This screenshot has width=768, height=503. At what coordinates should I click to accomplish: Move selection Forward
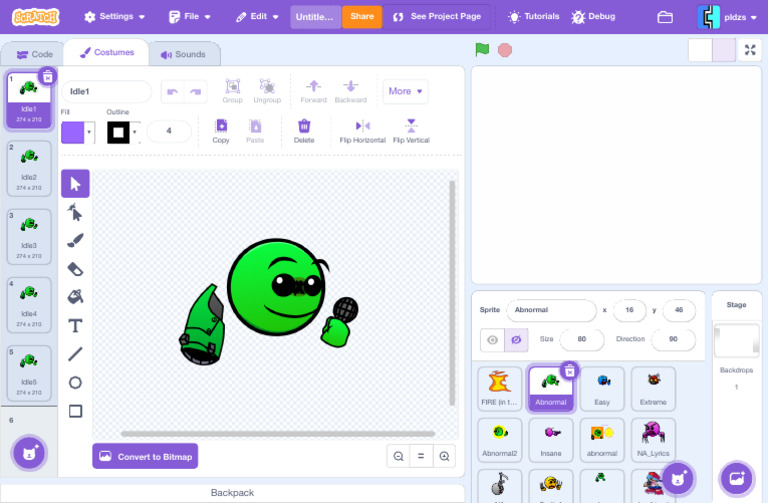313,91
